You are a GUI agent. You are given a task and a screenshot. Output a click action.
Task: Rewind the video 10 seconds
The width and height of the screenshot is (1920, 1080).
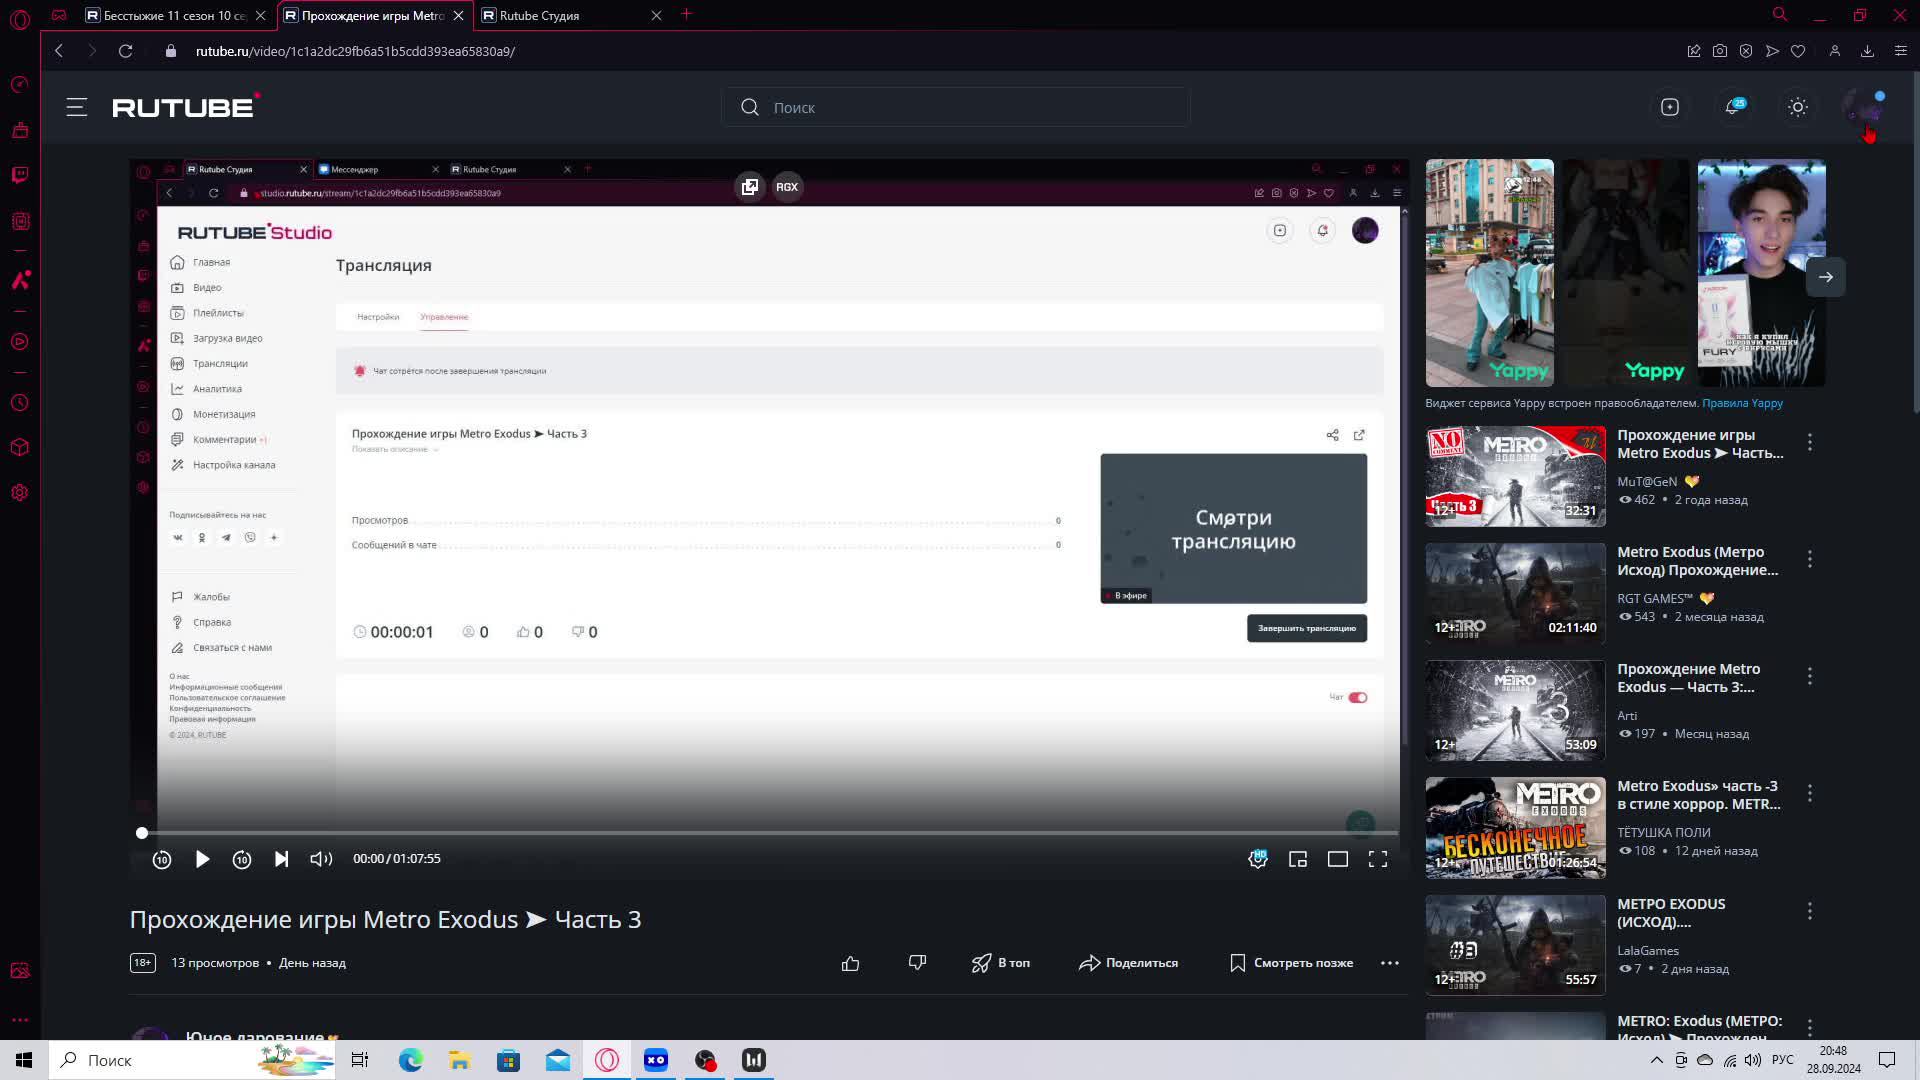[x=162, y=859]
